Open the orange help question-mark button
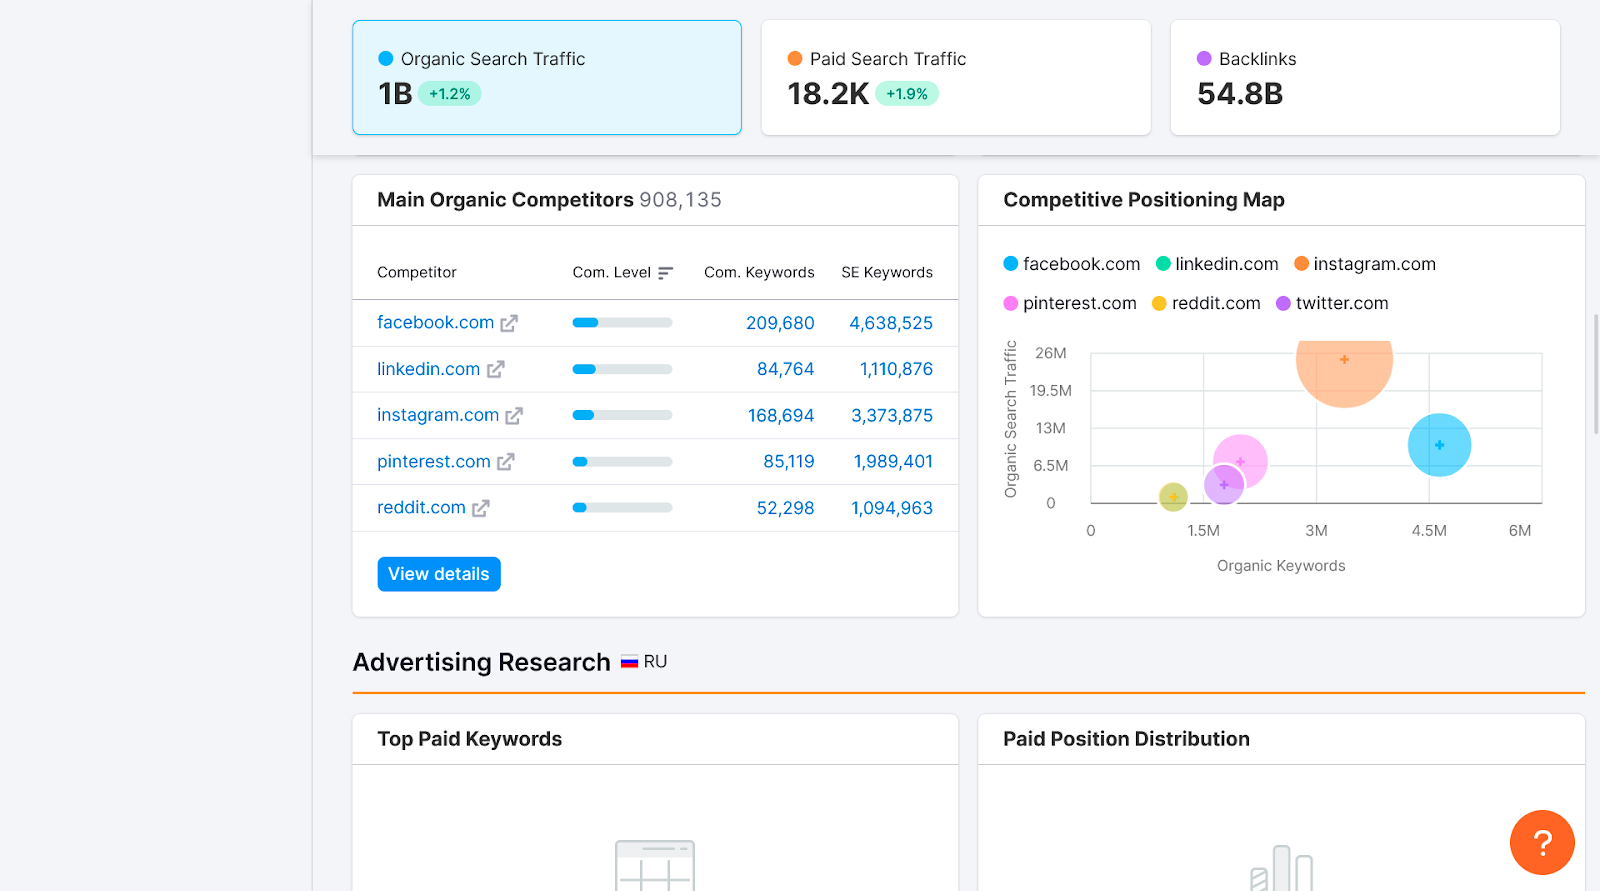The image size is (1600, 891). click(1542, 842)
